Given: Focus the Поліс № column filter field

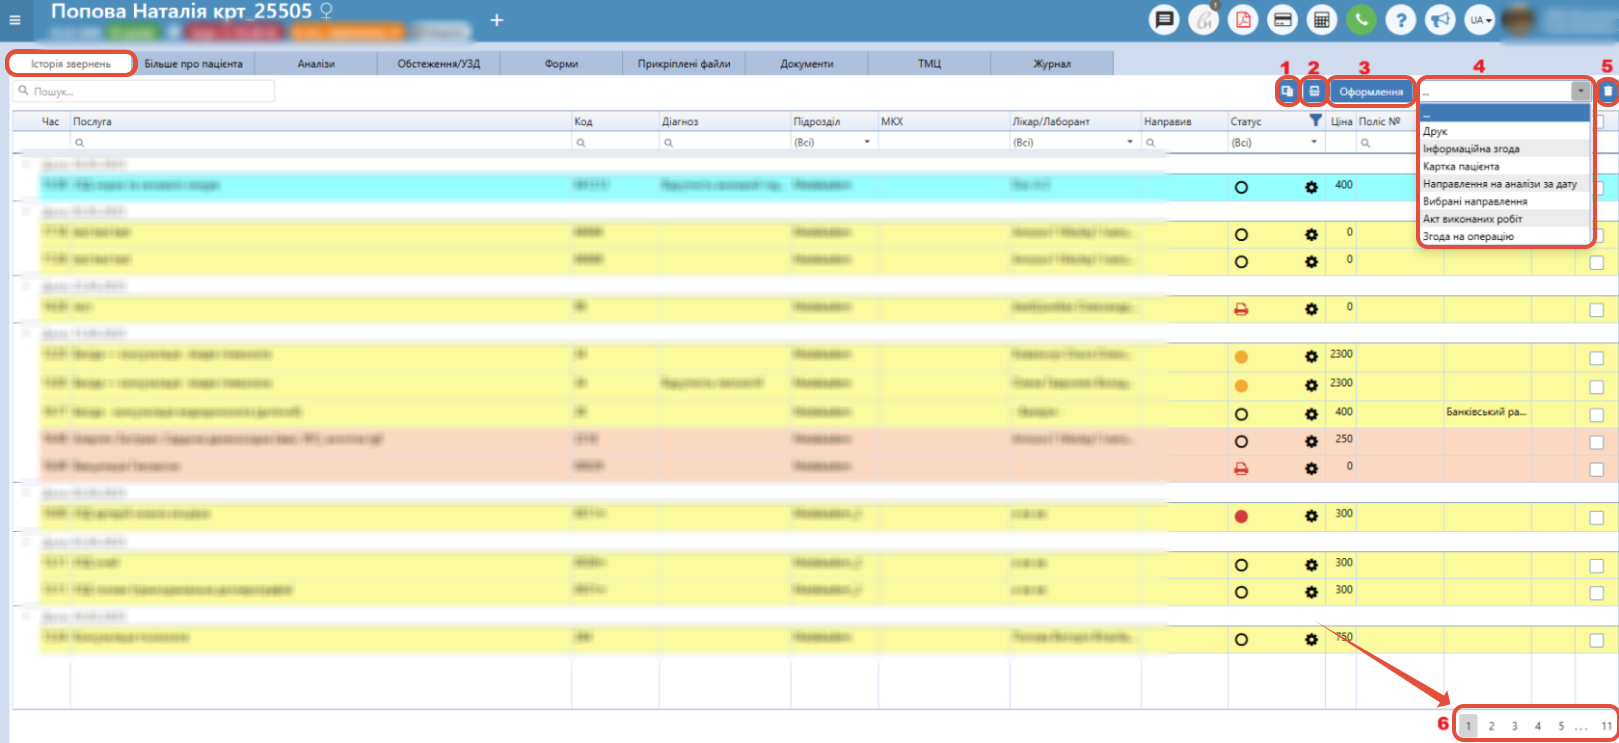Looking at the screenshot, I should [x=1399, y=142].
